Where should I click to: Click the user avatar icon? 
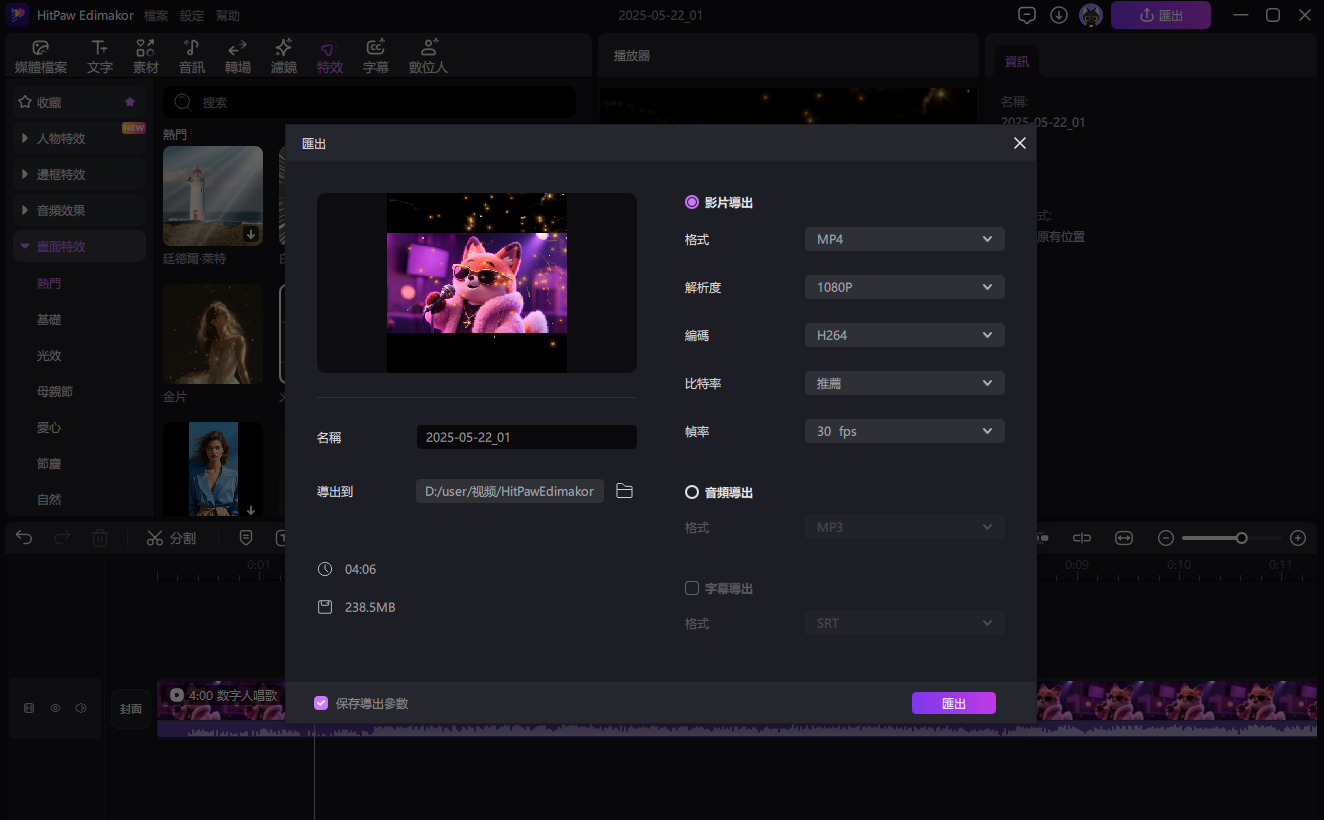[1090, 15]
